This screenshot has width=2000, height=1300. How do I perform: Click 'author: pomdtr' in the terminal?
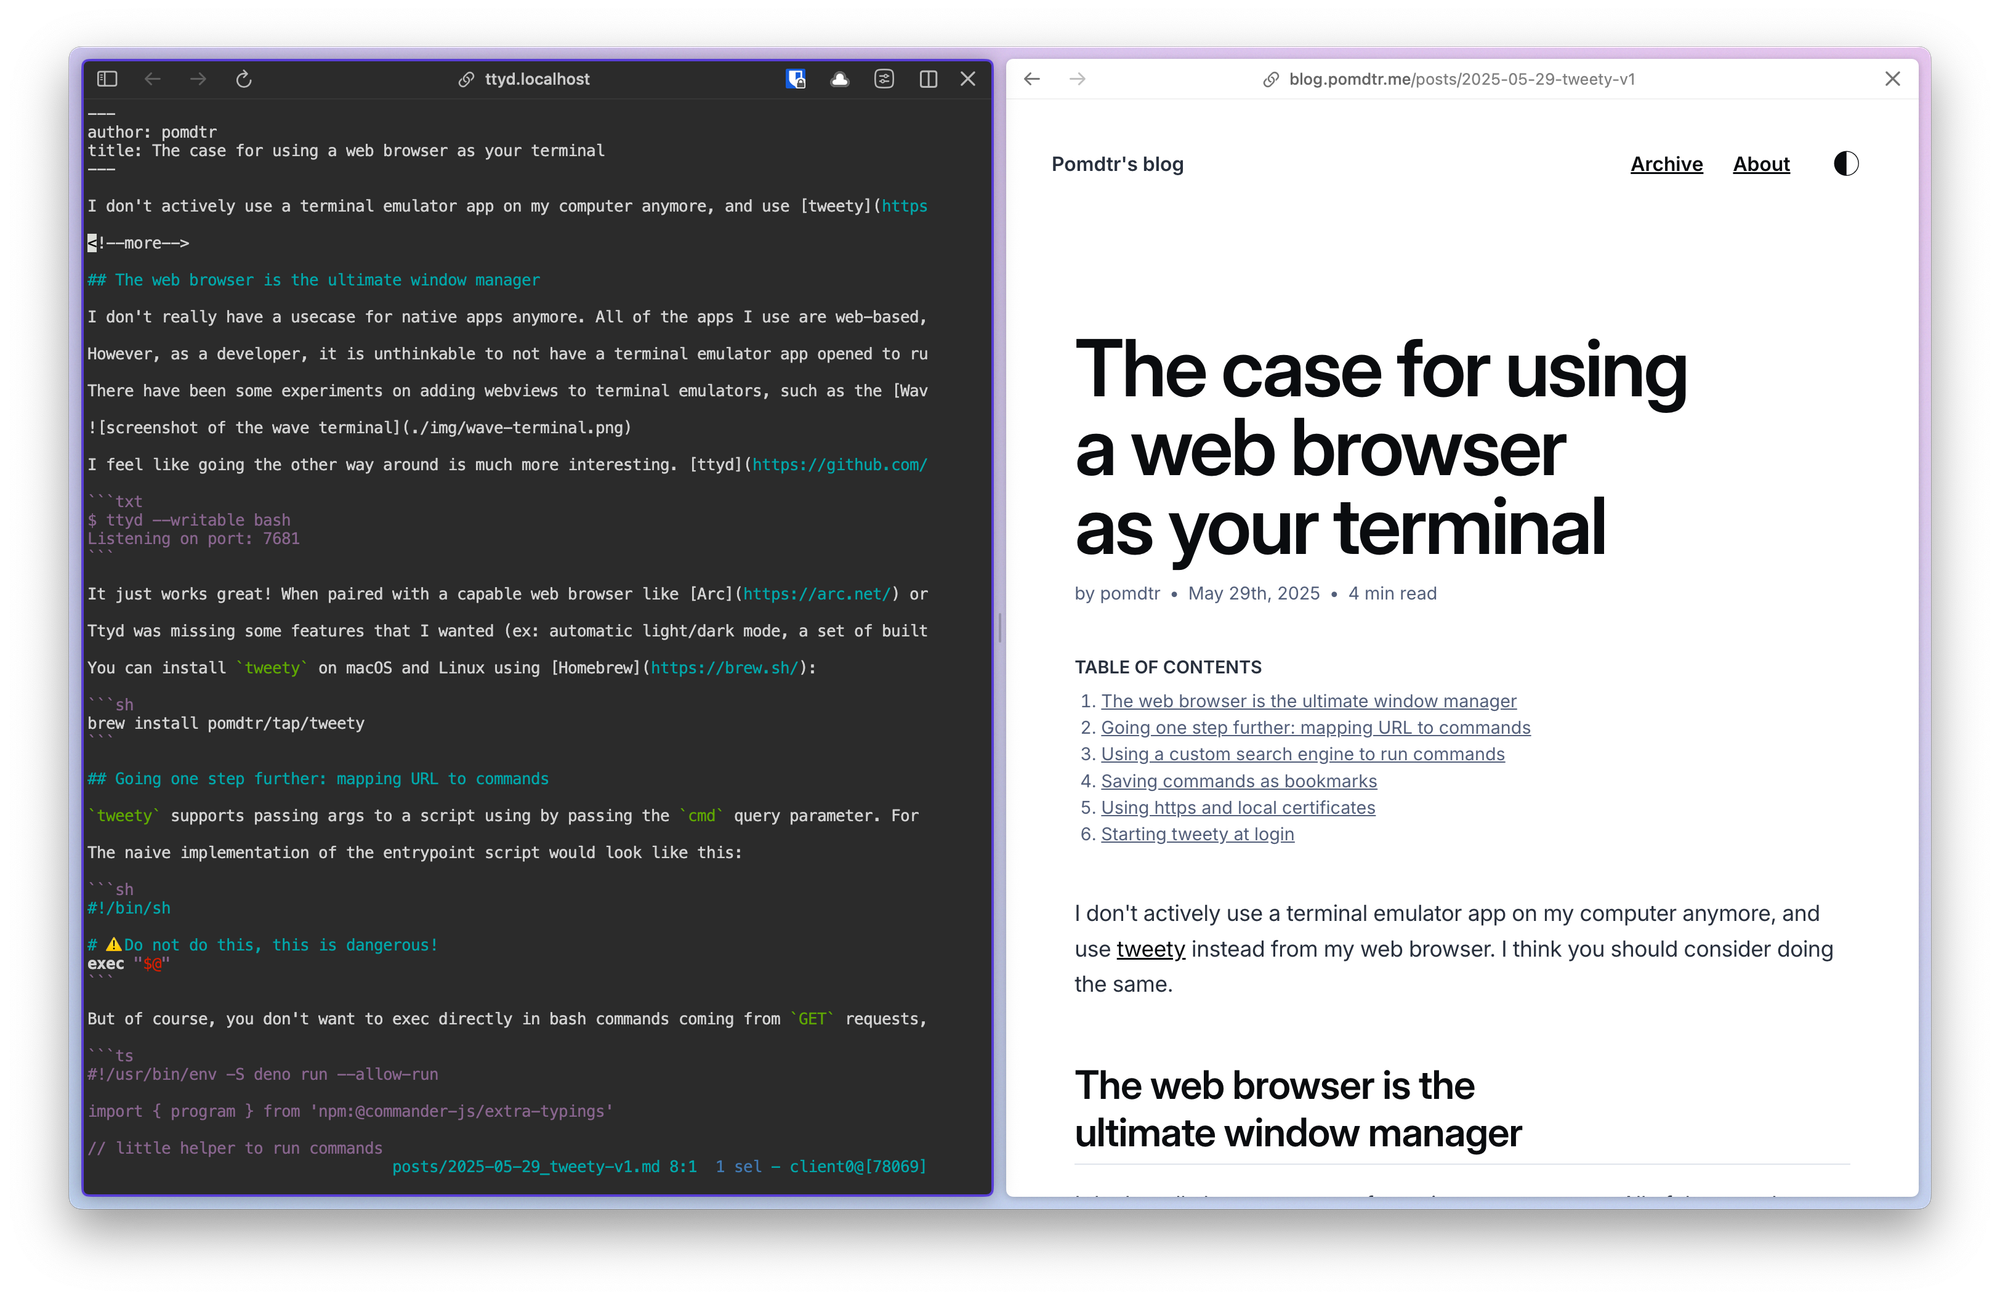coord(152,132)
